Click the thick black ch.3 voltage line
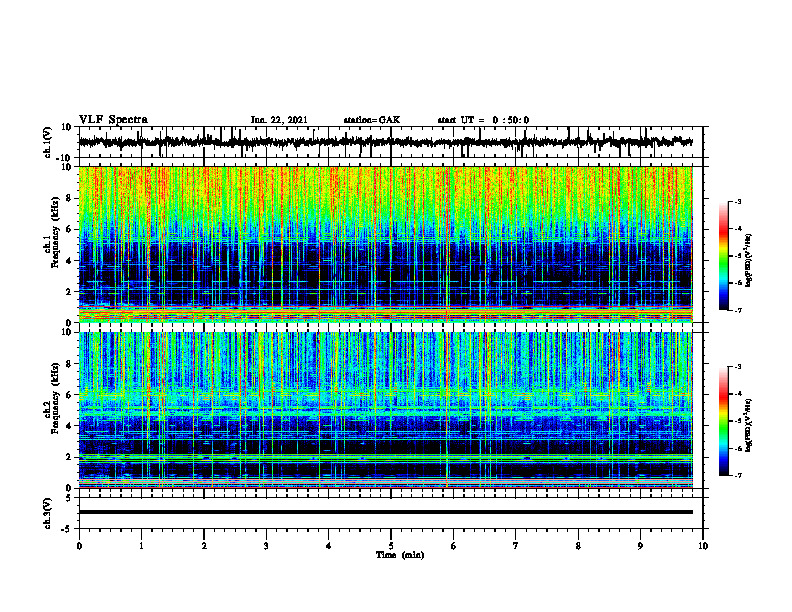This screenshot has height=612, width=792. click(385, 512)
